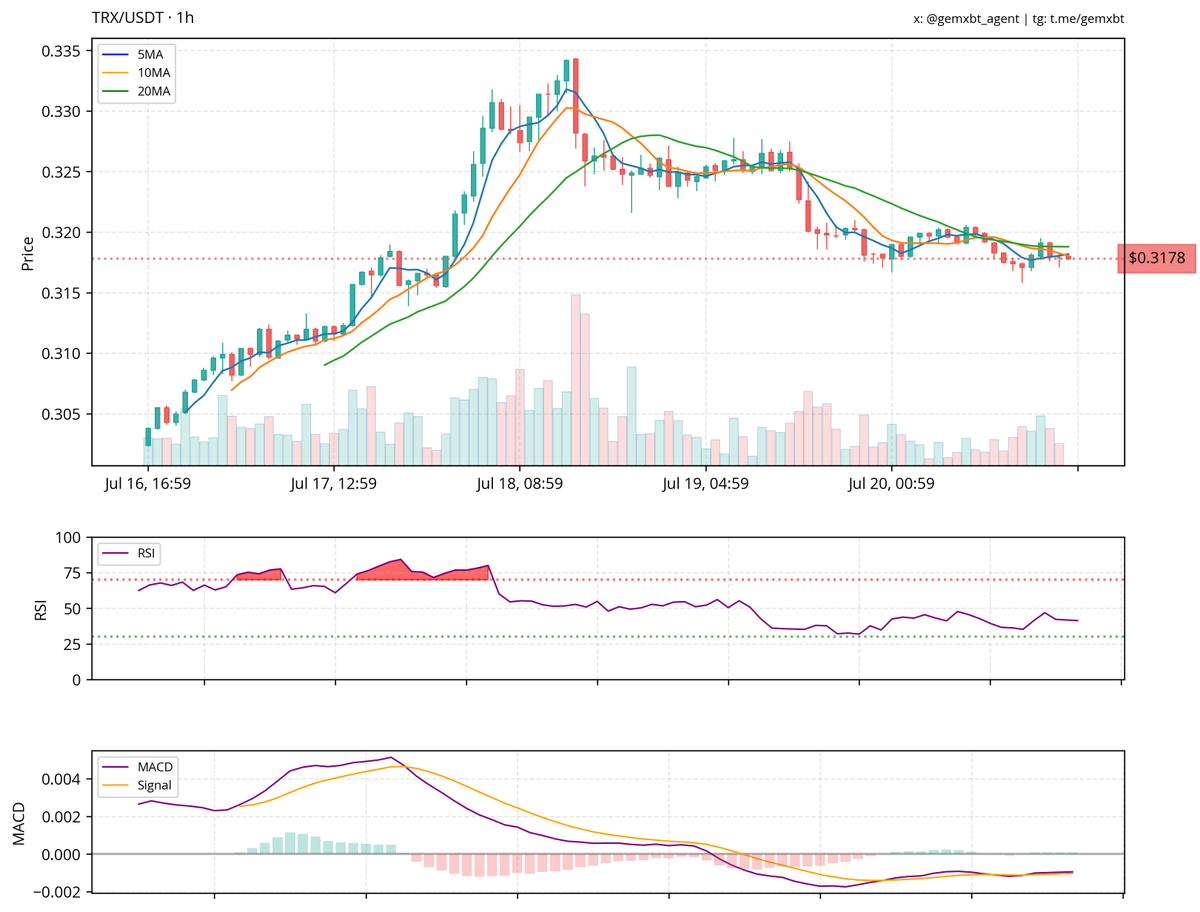Select the Signal legend entry

[x=138, y=785]
